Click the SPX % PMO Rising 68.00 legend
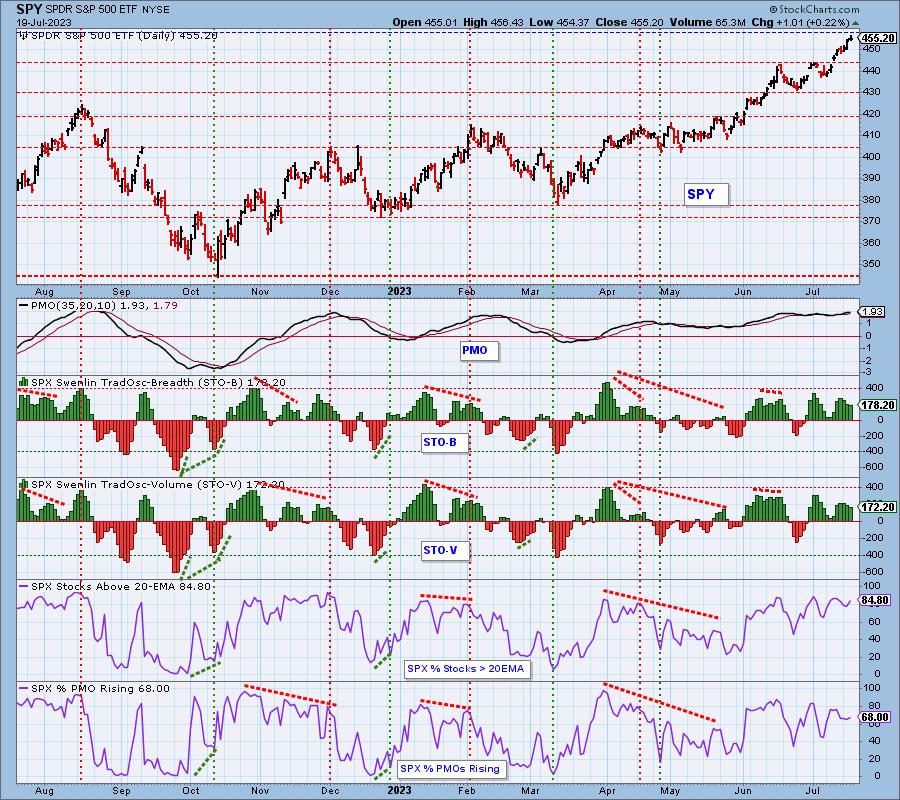Viewport: 900px width, 800px height. (x=100, y=689)
